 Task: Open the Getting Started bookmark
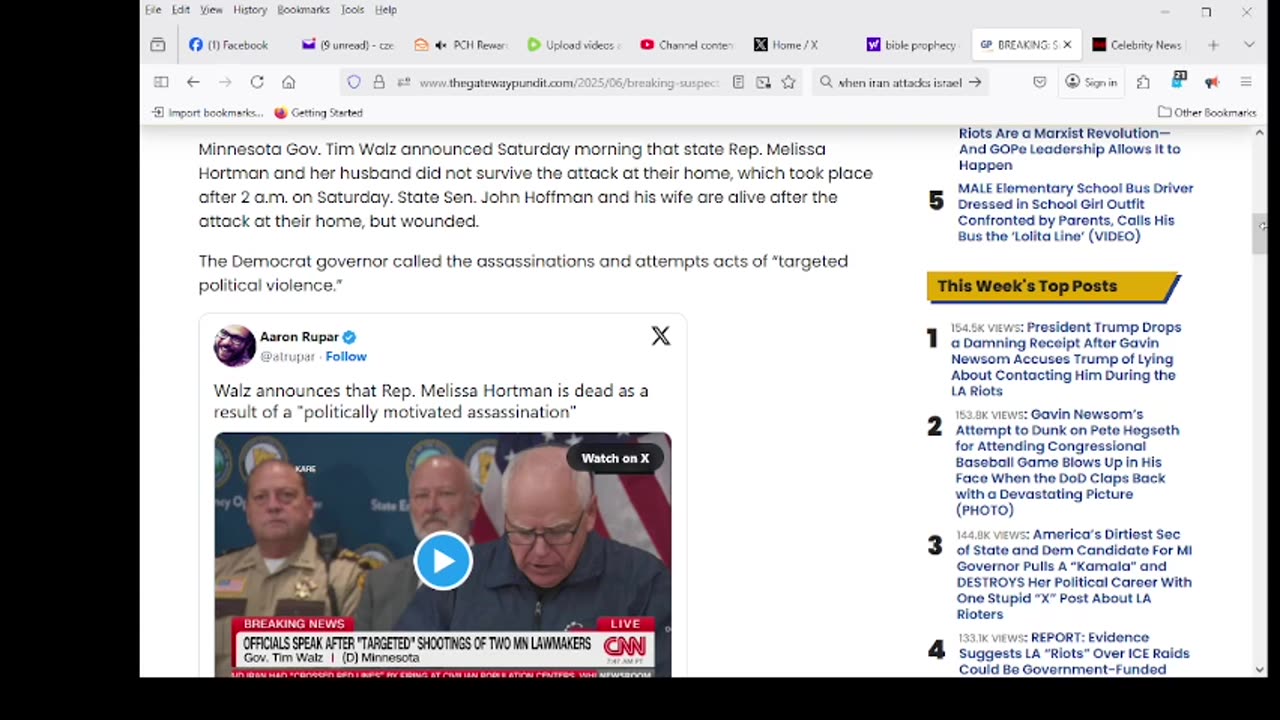click(318, 113)
